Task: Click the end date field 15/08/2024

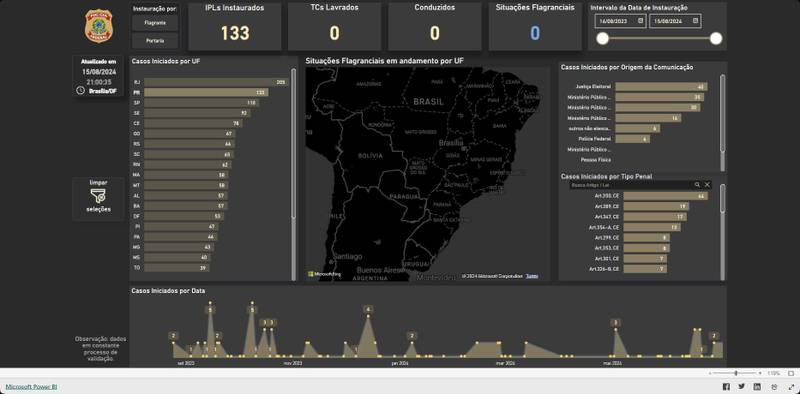Action: [675, 21]
